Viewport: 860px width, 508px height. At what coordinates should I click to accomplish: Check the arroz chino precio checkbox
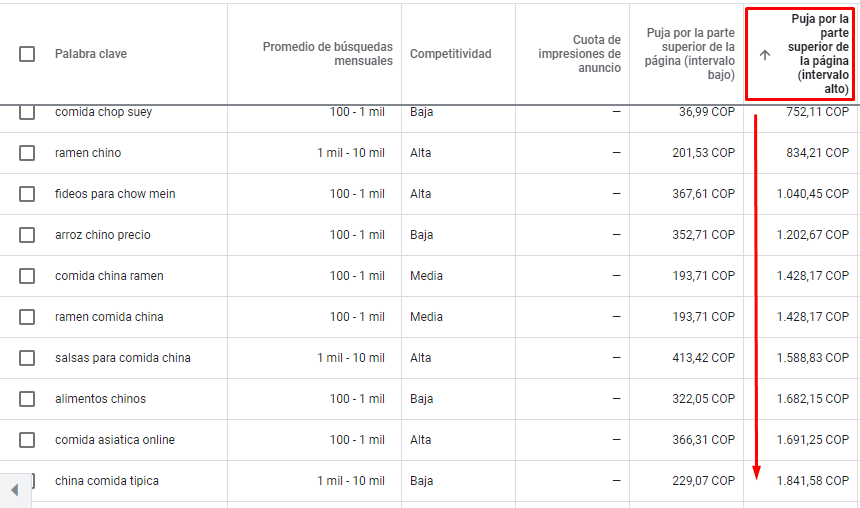coord(27,235)
